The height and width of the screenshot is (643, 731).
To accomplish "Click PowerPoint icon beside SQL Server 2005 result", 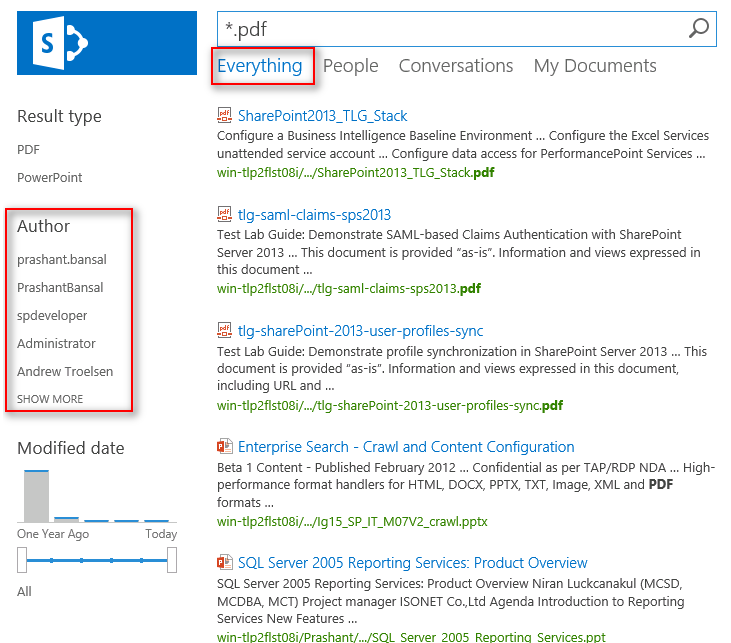I will tap(224, 562).
